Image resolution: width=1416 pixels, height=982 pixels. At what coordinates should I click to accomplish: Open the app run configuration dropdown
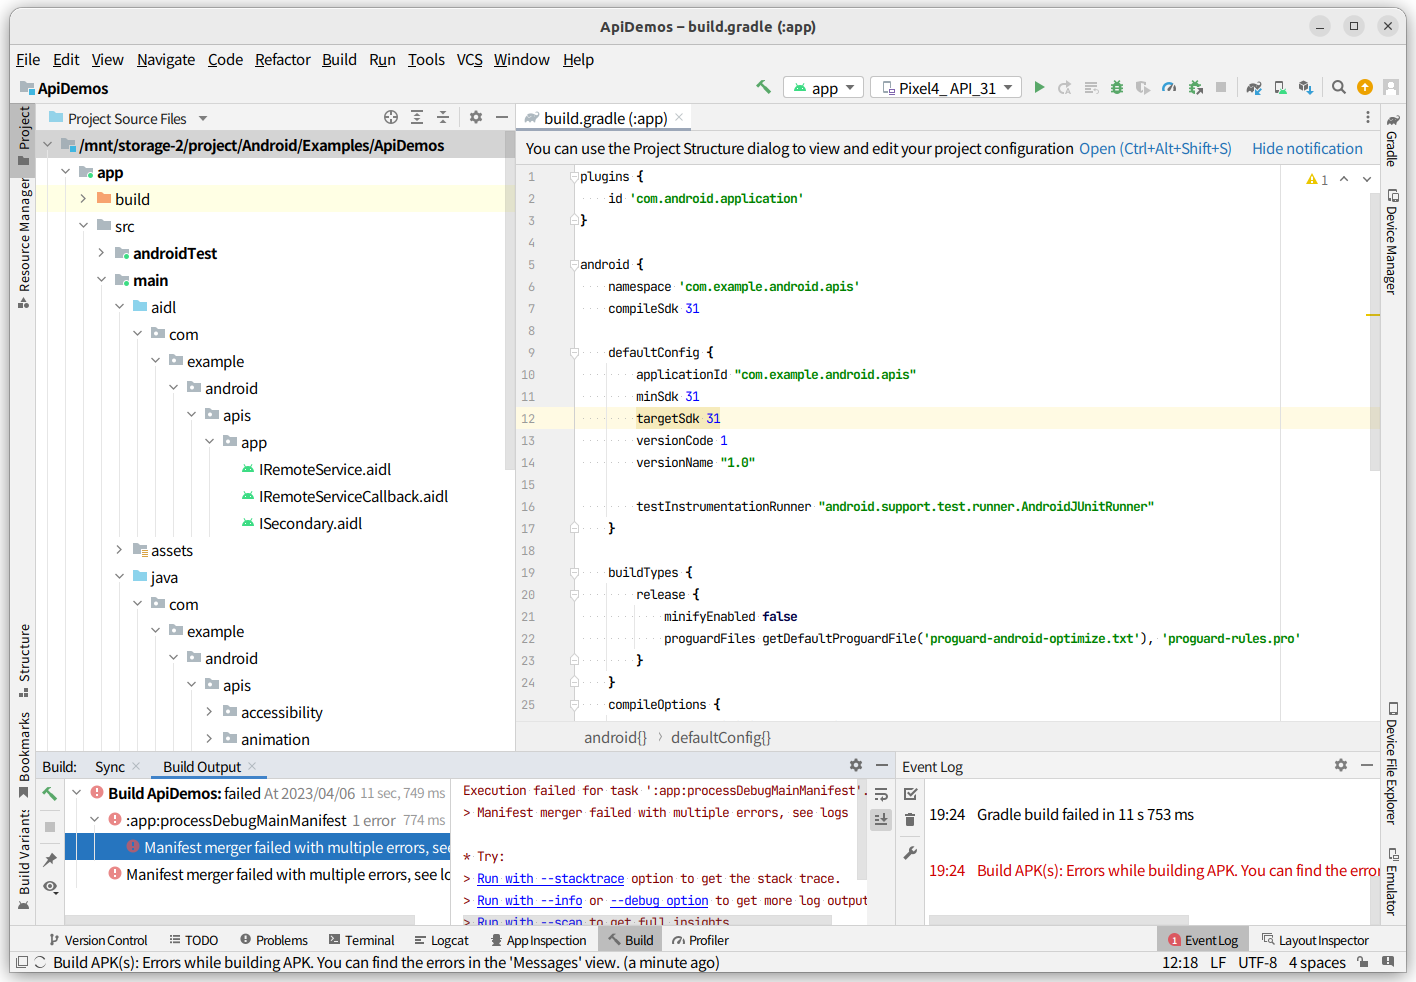[x=824, y=88]
